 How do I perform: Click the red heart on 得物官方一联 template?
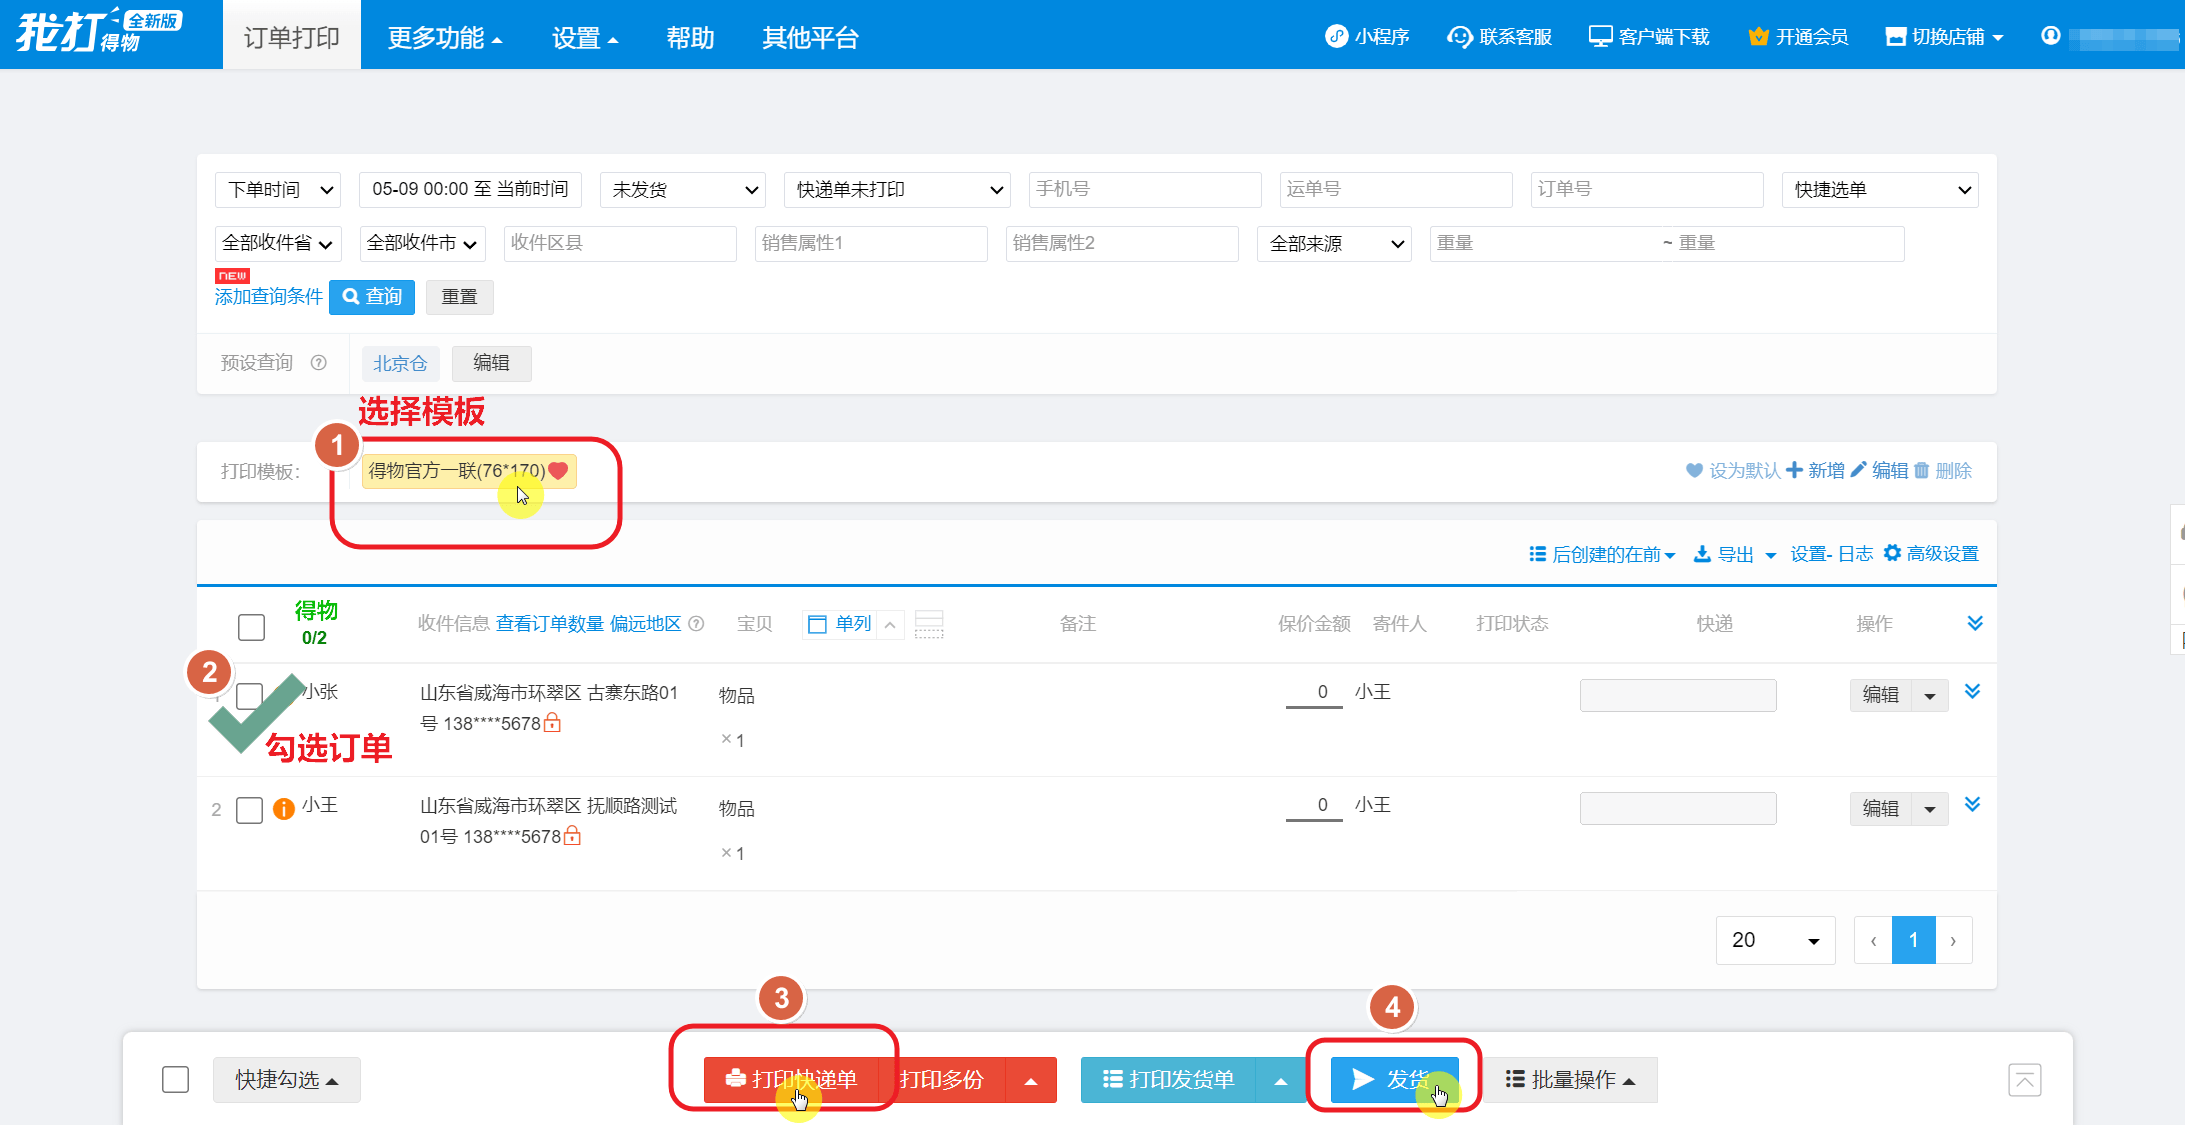(x=558, y=470)
